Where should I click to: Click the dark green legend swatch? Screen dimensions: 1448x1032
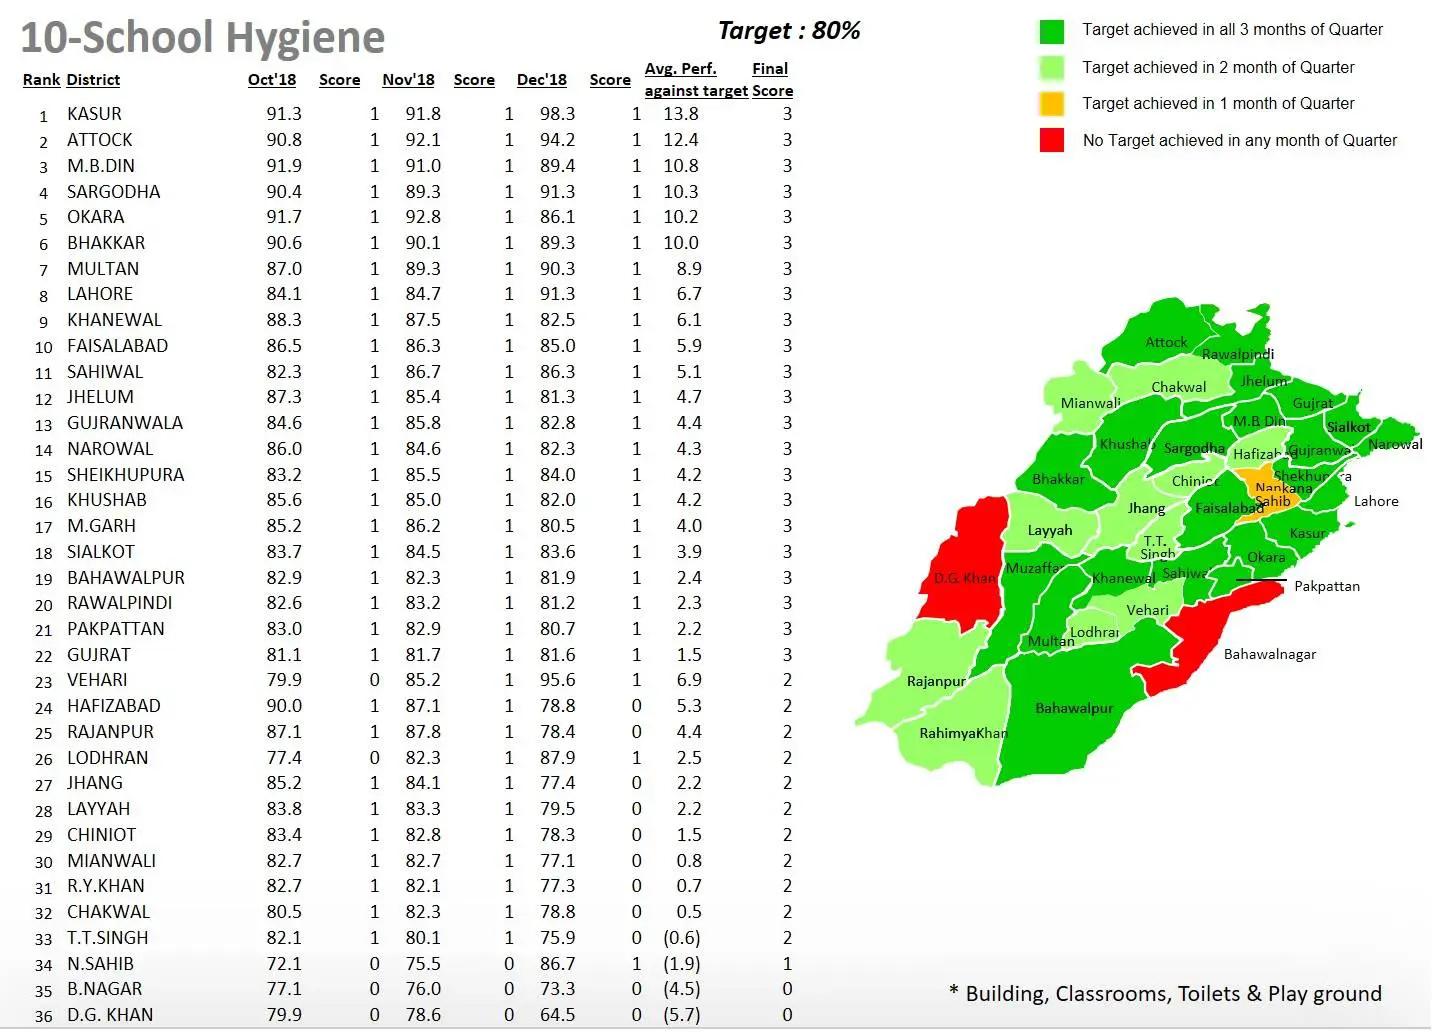pyautogui.click(x=1051, y=31)
